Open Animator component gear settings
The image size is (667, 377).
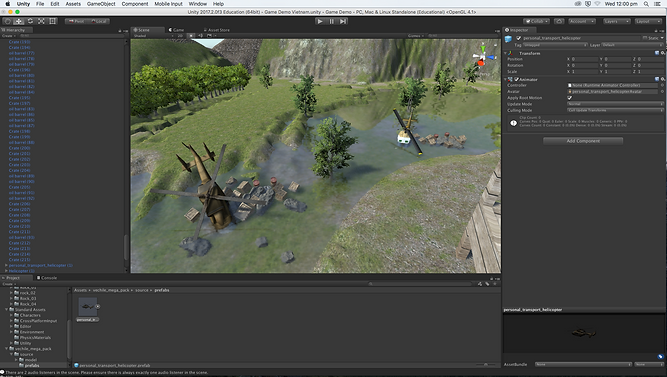(663, 79)
